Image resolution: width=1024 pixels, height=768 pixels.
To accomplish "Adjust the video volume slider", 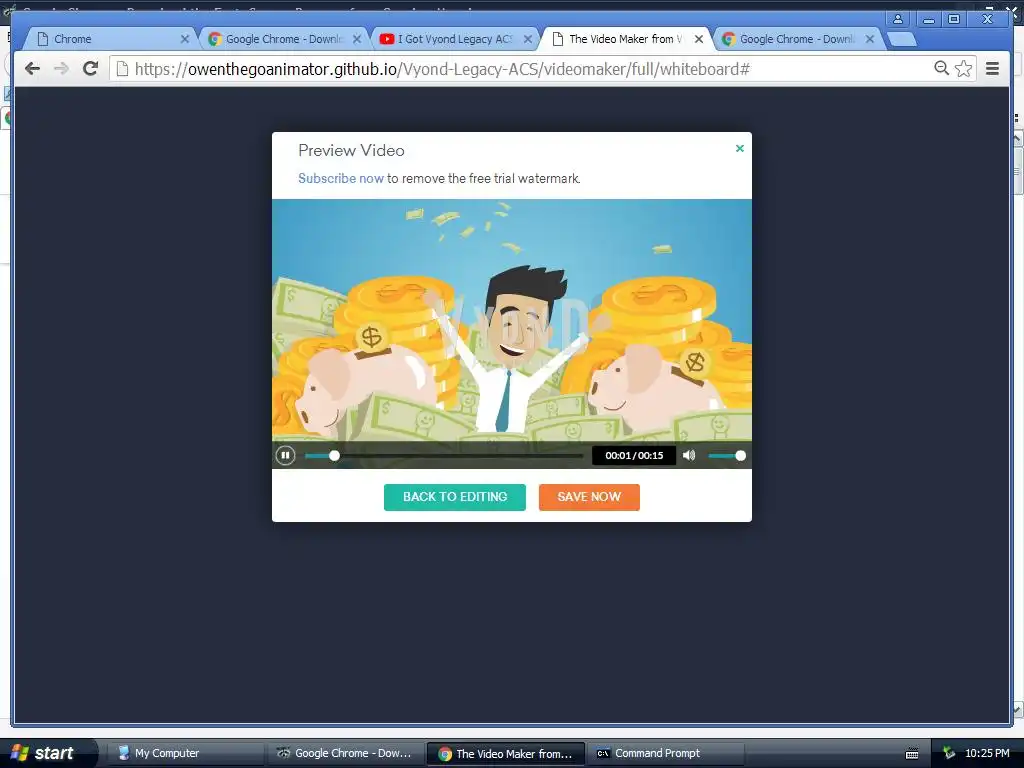I will pos(726,456).
